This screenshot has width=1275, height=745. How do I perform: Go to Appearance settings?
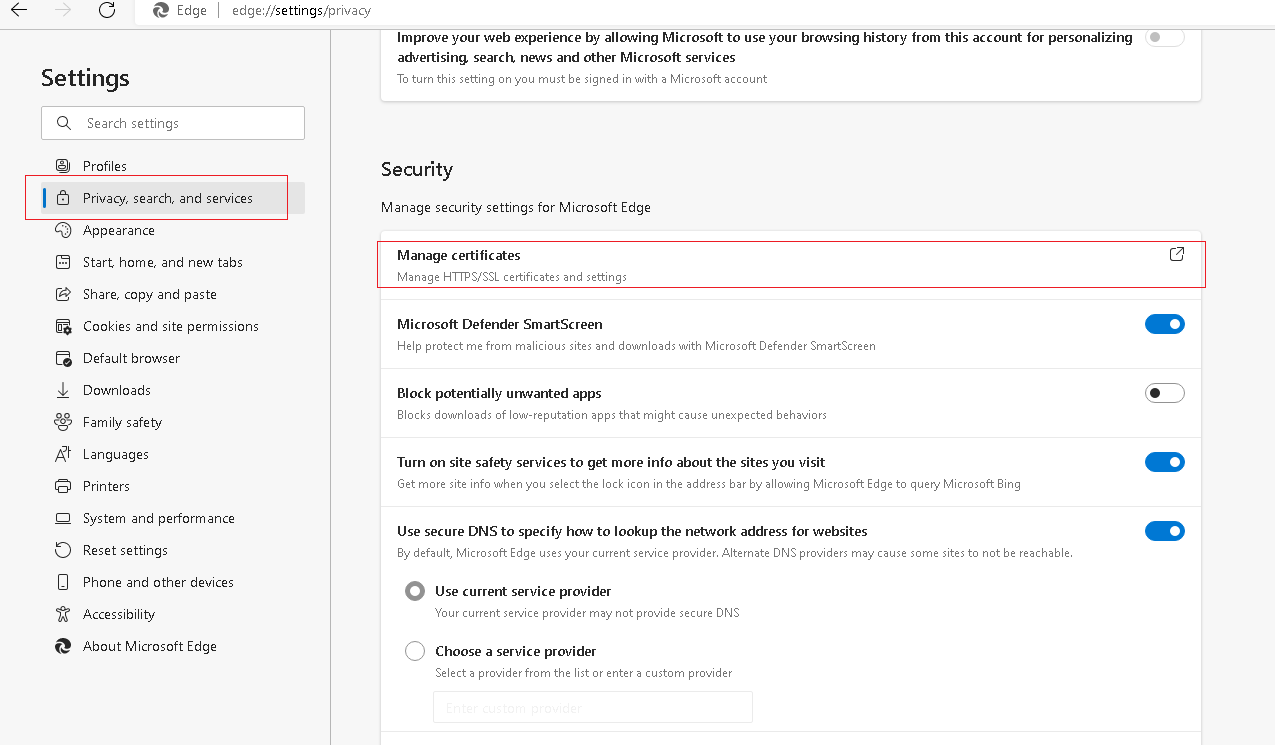pos(173,230)
